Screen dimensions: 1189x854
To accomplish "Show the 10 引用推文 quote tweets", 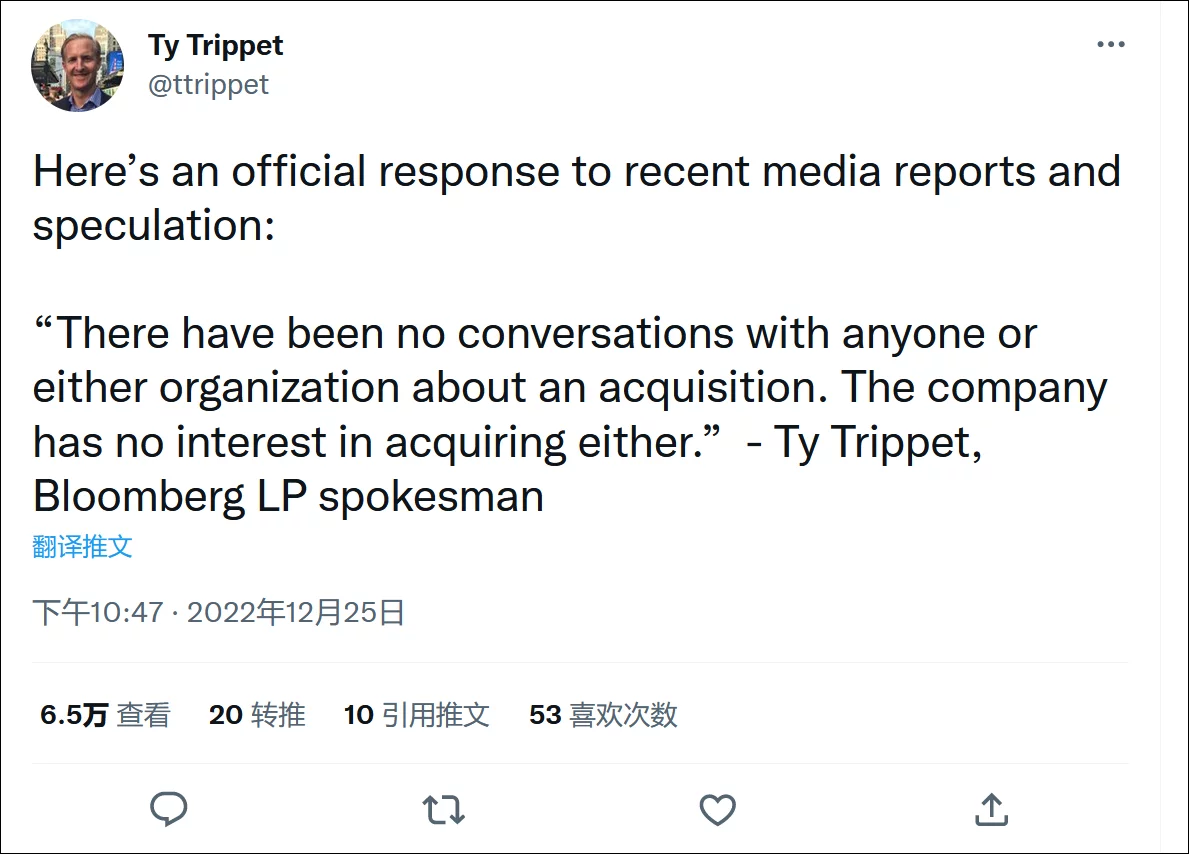I will point(416,715).
